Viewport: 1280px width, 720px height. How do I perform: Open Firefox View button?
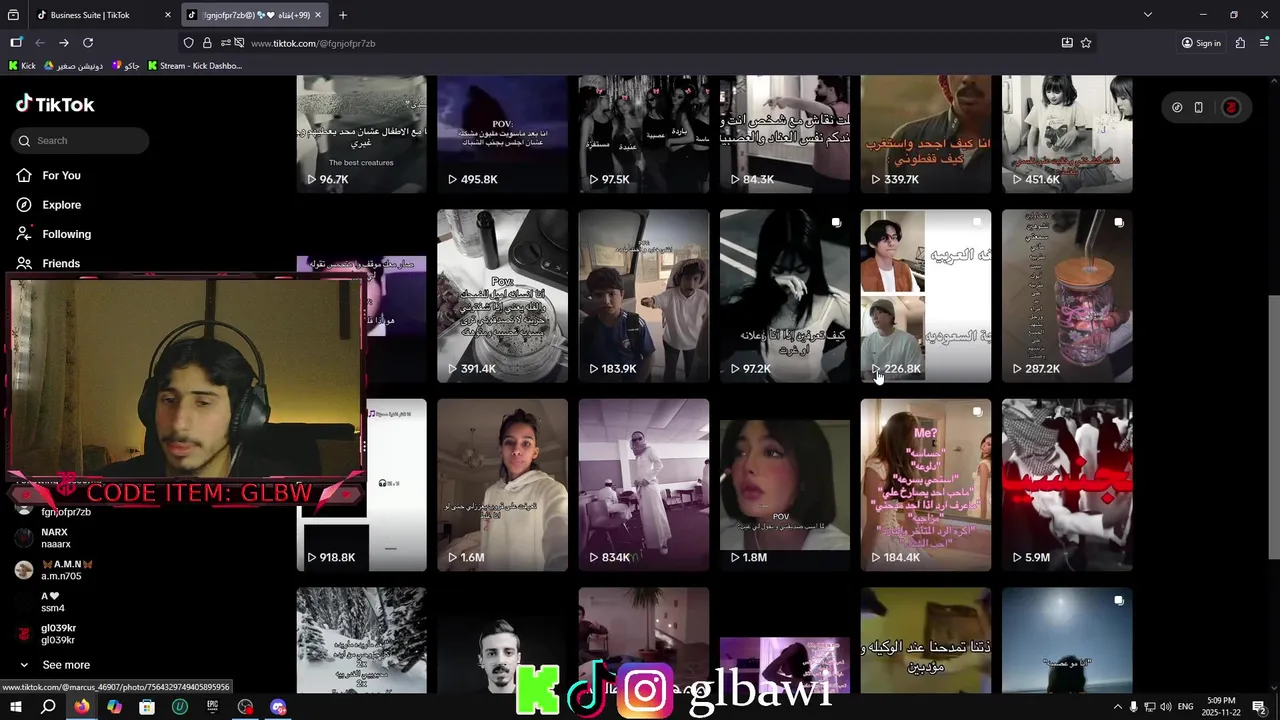pyautogui.click(x=13, y=15)
